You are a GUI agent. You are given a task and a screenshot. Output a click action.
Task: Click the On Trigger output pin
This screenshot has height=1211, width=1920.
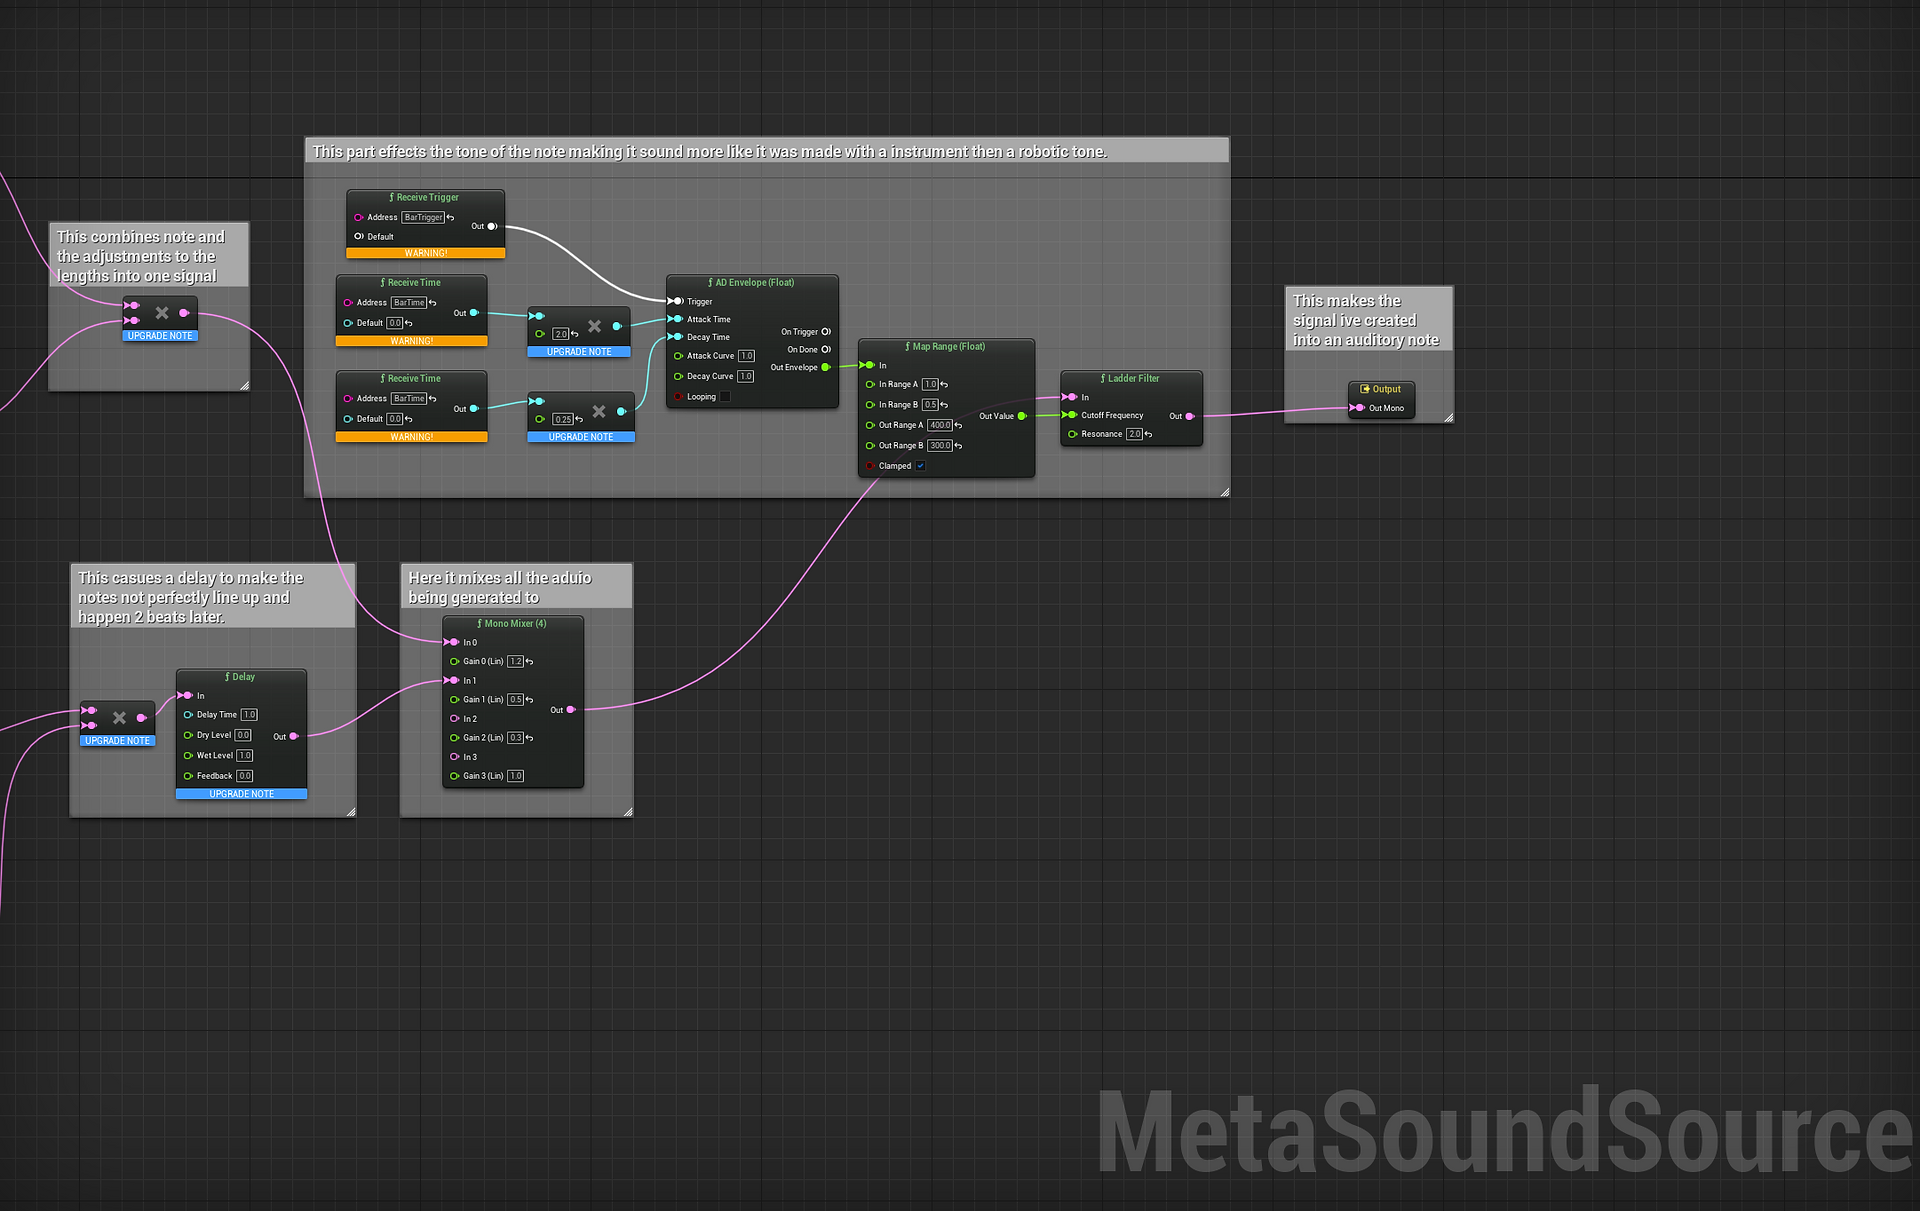826,332
